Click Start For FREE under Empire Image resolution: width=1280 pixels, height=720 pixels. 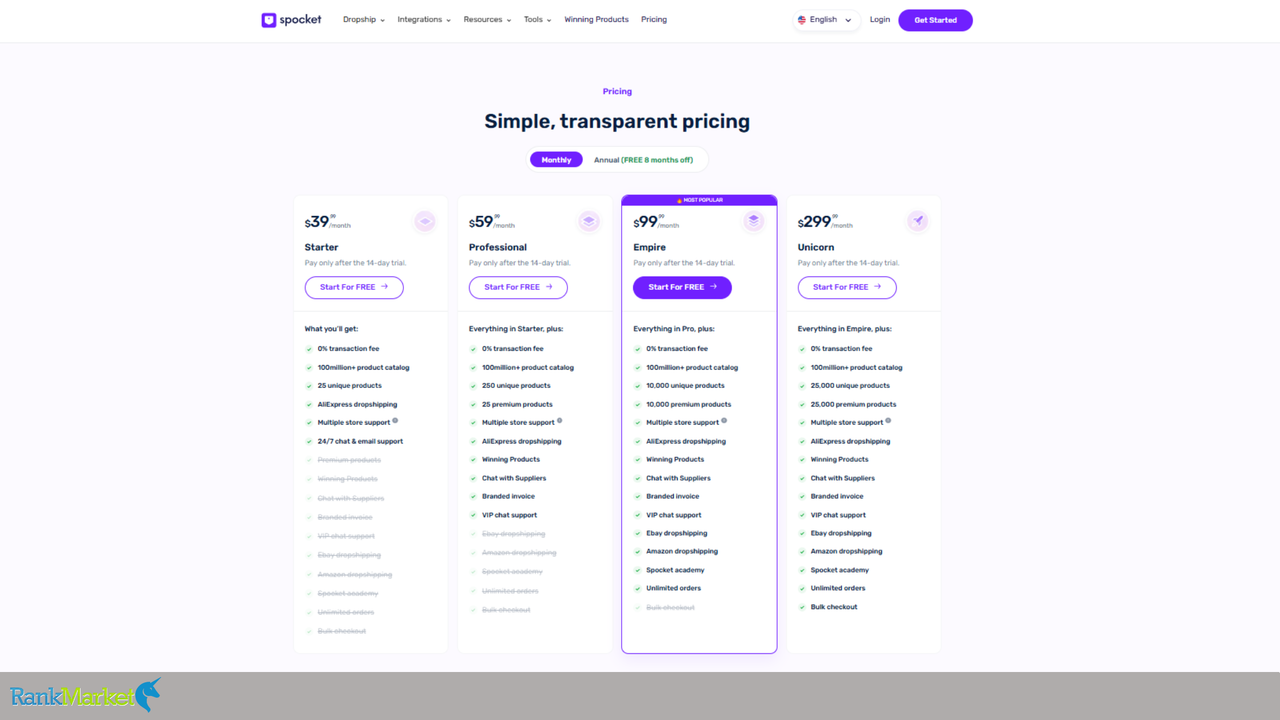(682, 287)
